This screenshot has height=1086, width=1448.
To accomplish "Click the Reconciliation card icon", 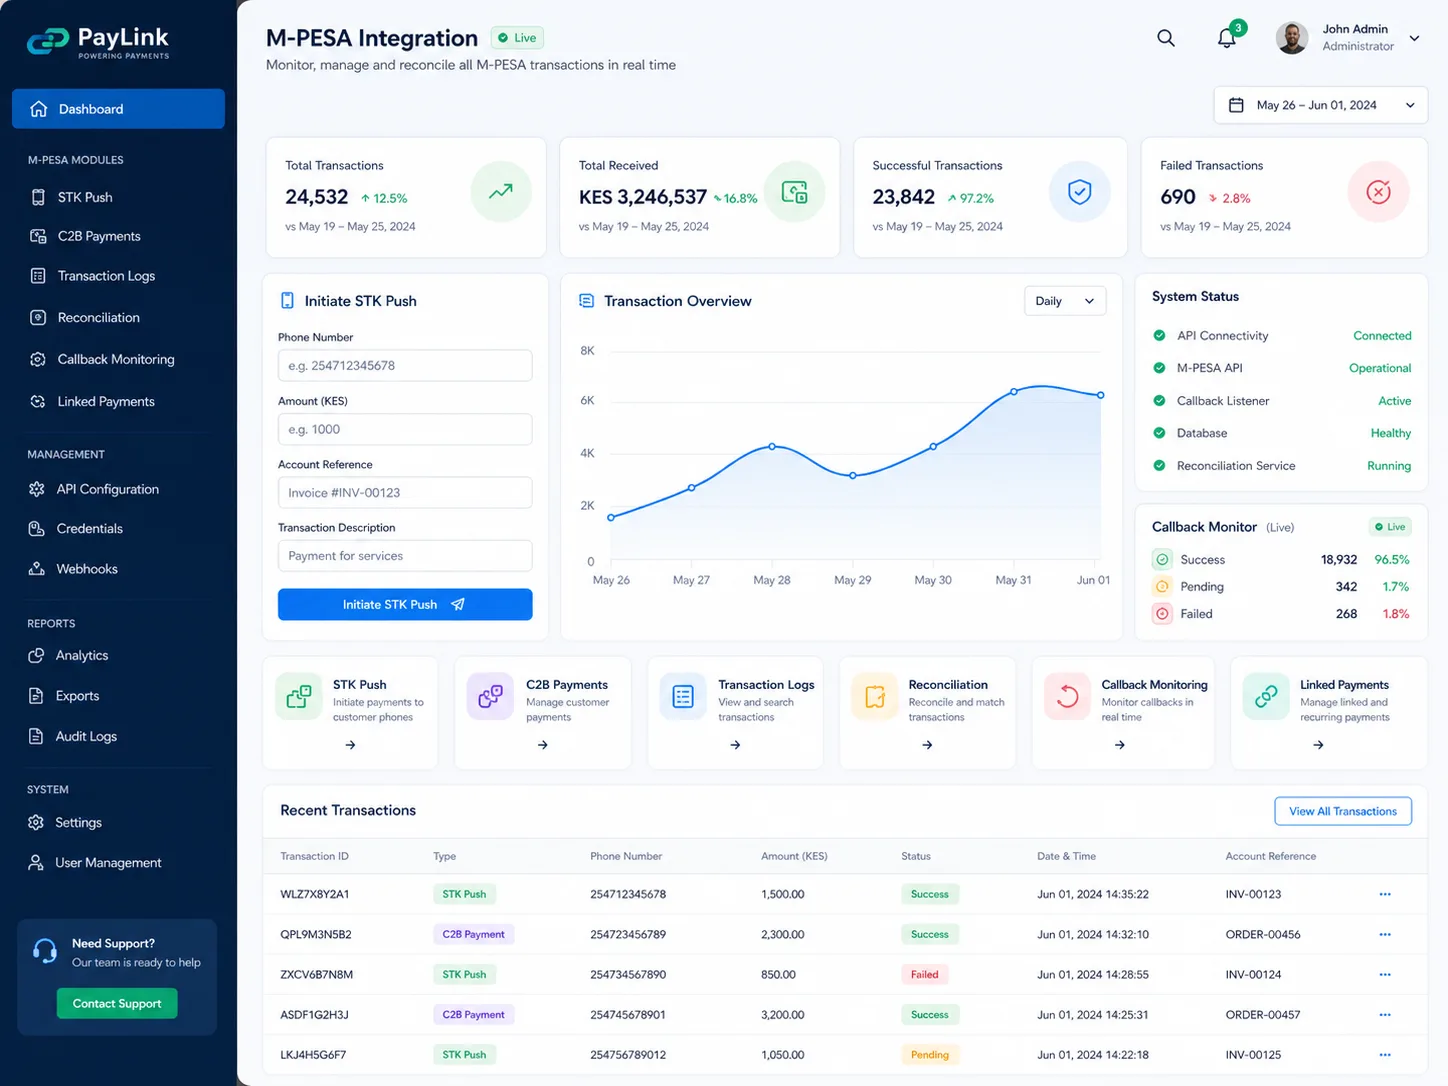I will pyautogui.click(x=875, y=696).
